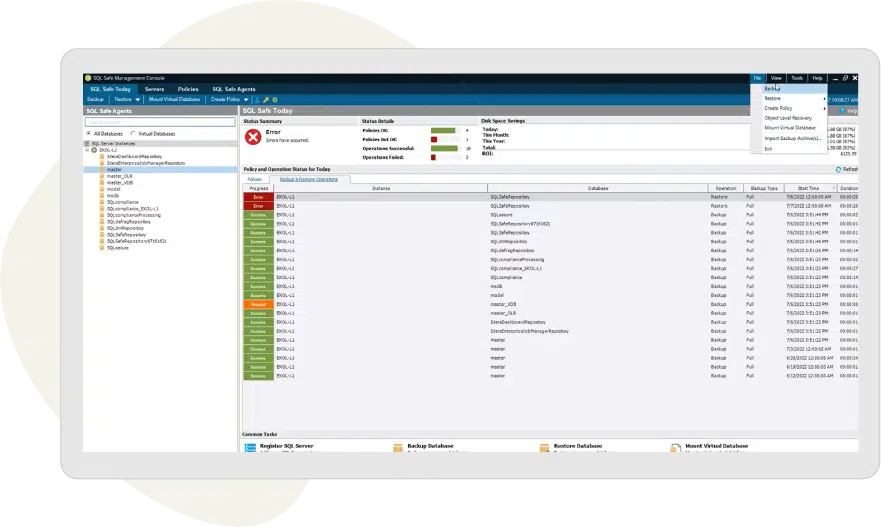Open the View menu

pos(776,78)
